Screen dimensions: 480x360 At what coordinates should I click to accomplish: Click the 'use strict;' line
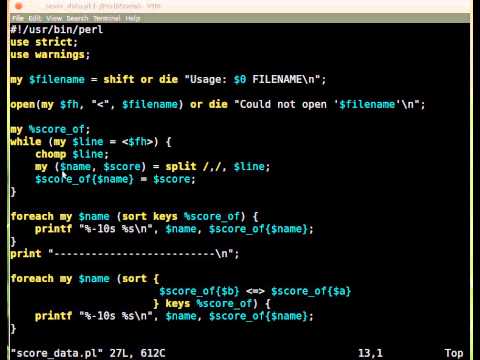pos(44,42)
